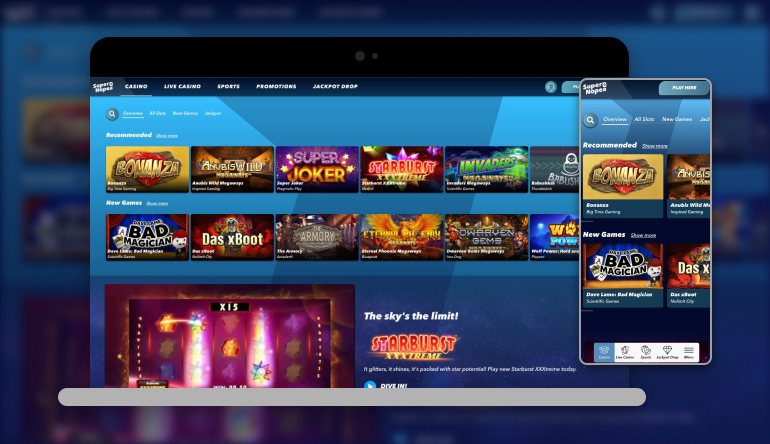Click the DIVE IN! link
The image size is (770, 444).
394,386
